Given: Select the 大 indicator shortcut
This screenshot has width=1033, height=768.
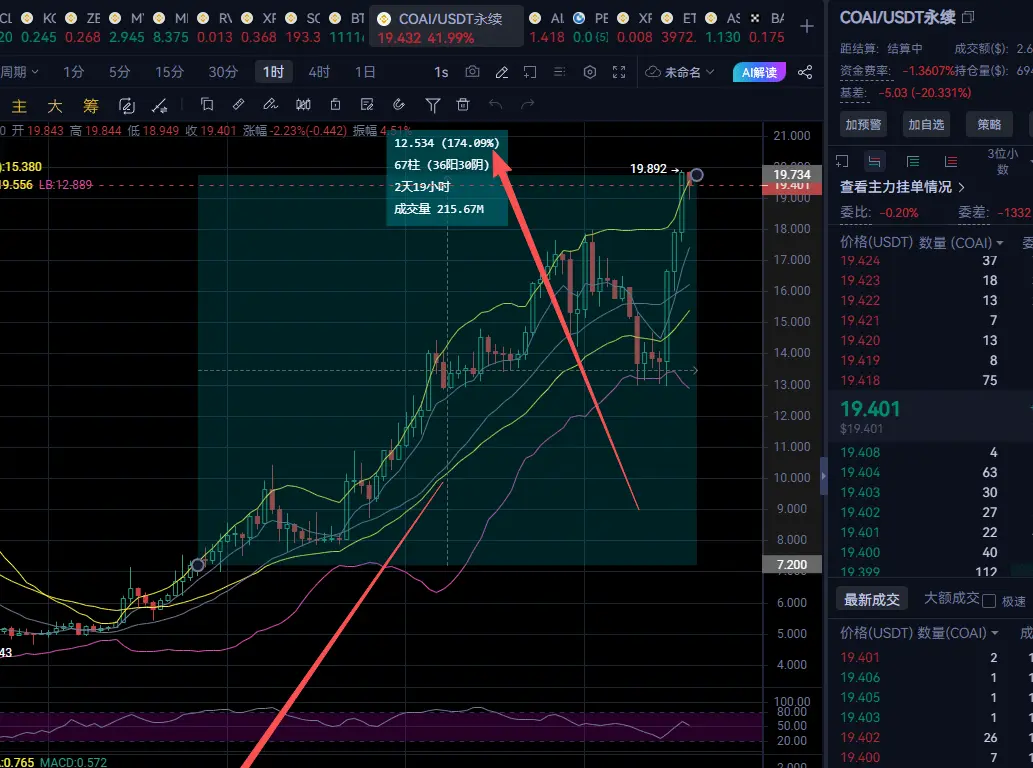Looking at the screenshot, I should (x=55, y=105).
